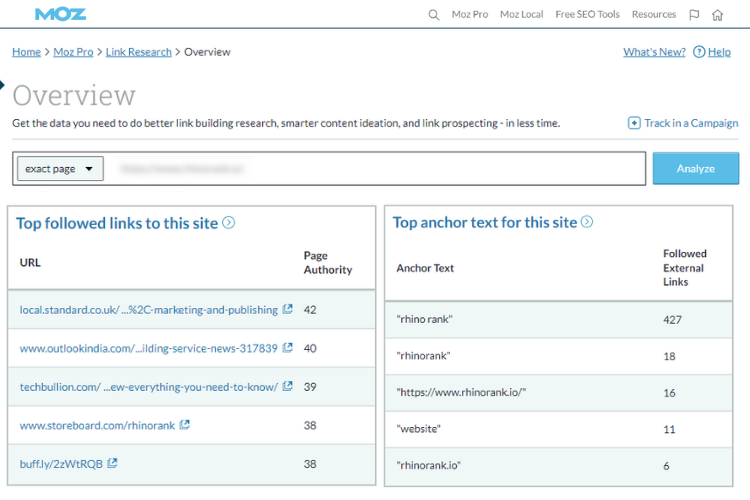Open techbullion.com everything-you-need-to-know link
This screenshot has height=500, width=750.
148,387
